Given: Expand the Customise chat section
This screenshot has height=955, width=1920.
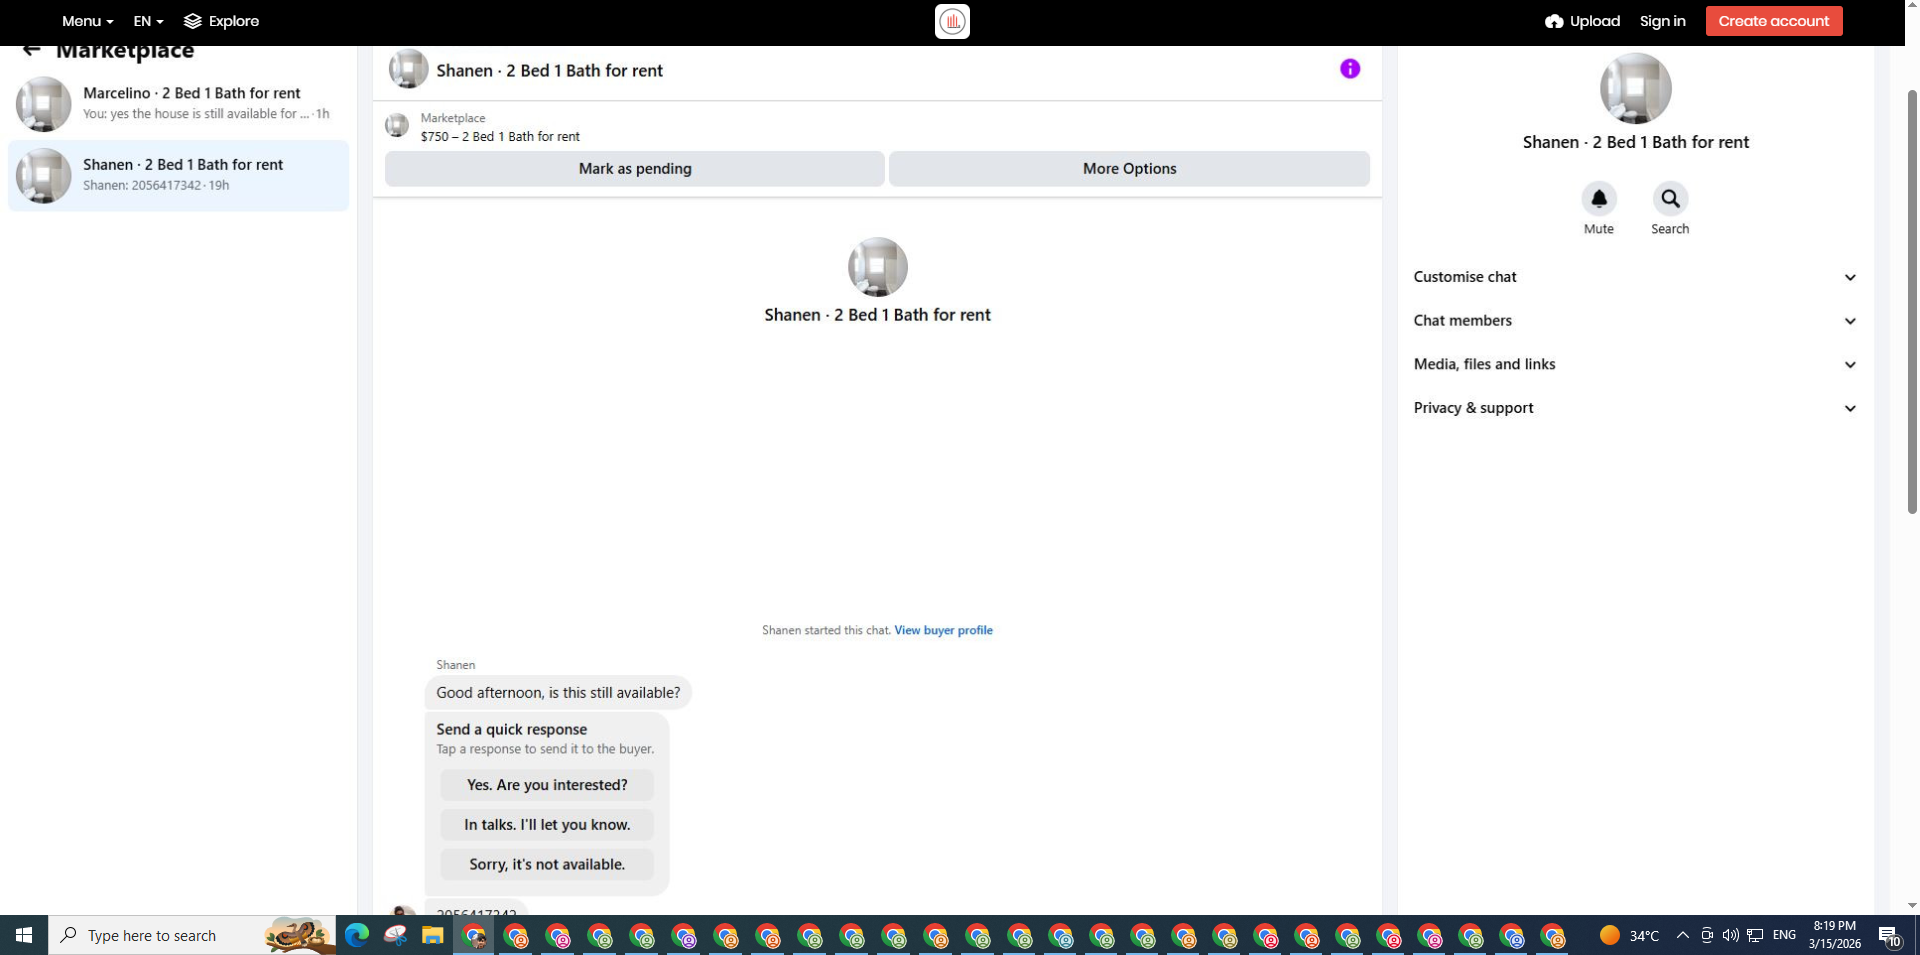Looking at the screenshot, I should tap(1636, 277).
